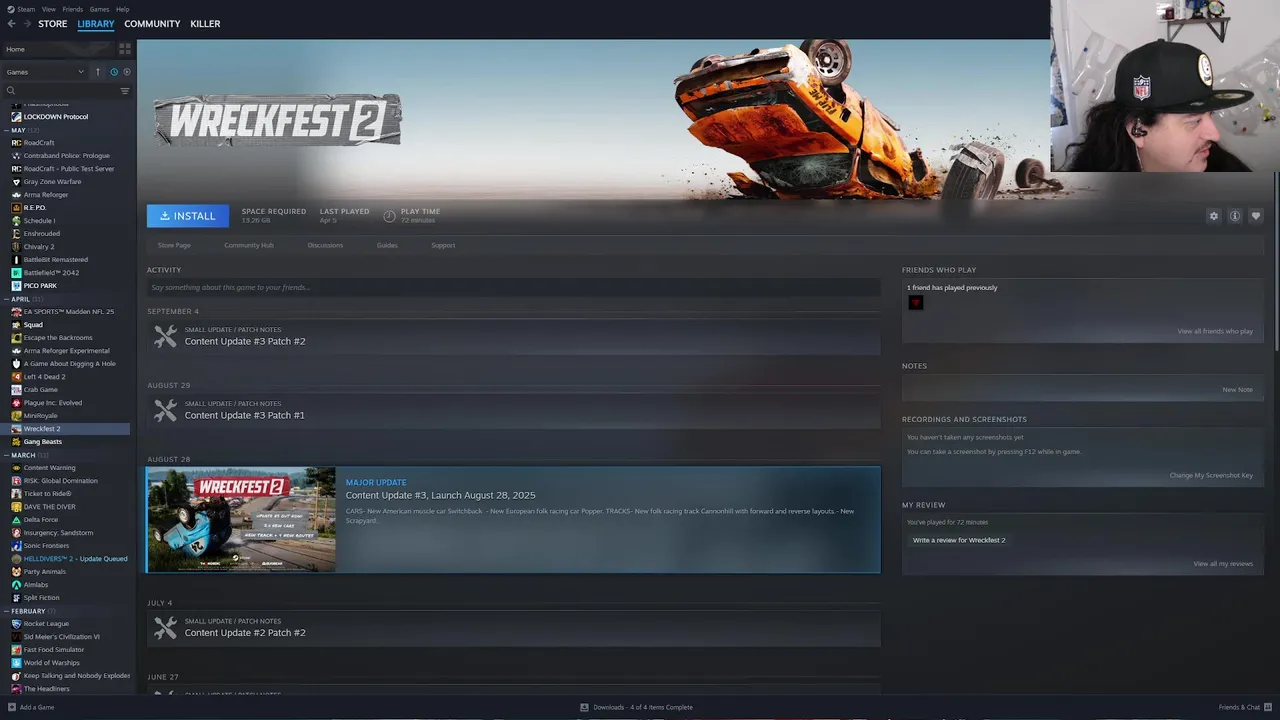This screenshot has height=720, width=1280.
Task: Click the library search magnifier icon
Action: point(11,91)
